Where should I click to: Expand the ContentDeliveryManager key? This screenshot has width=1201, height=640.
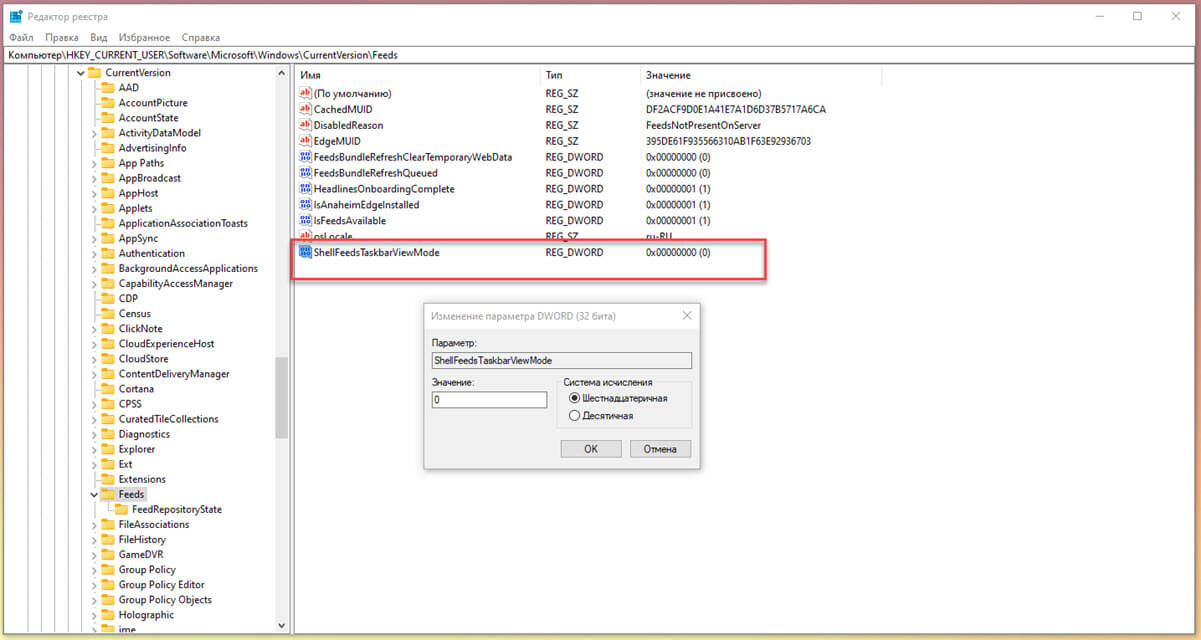point(94,374)
